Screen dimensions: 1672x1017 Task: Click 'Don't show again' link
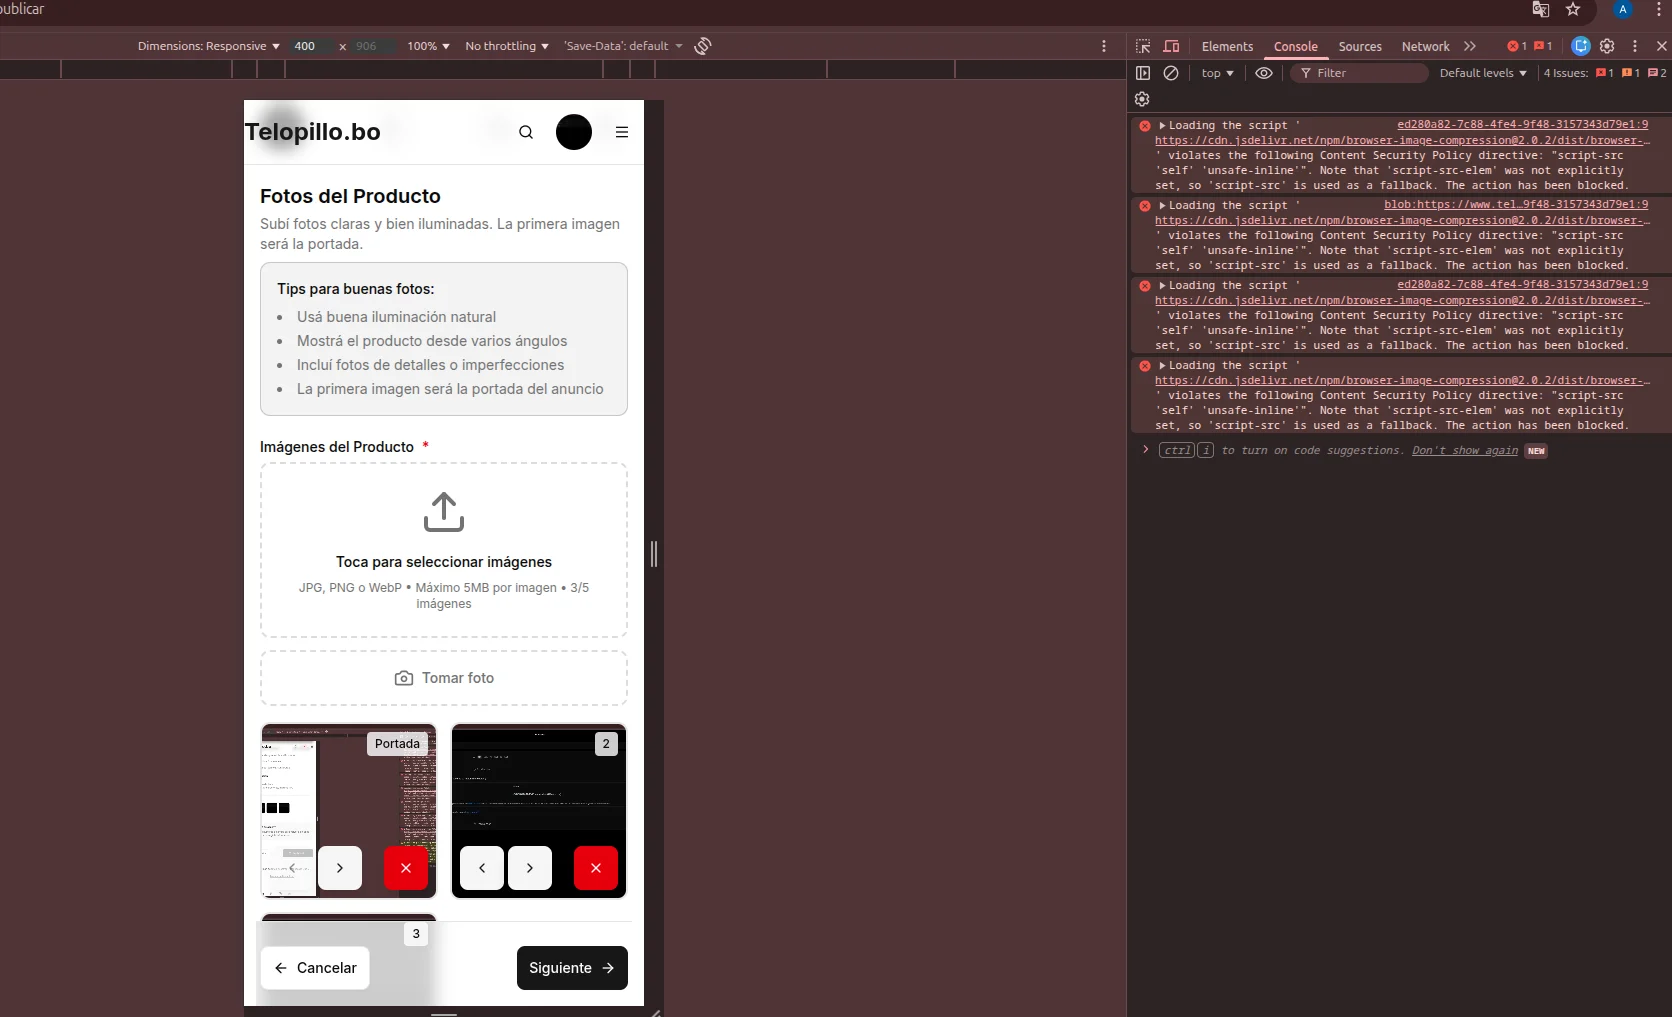click(1465, 451)
